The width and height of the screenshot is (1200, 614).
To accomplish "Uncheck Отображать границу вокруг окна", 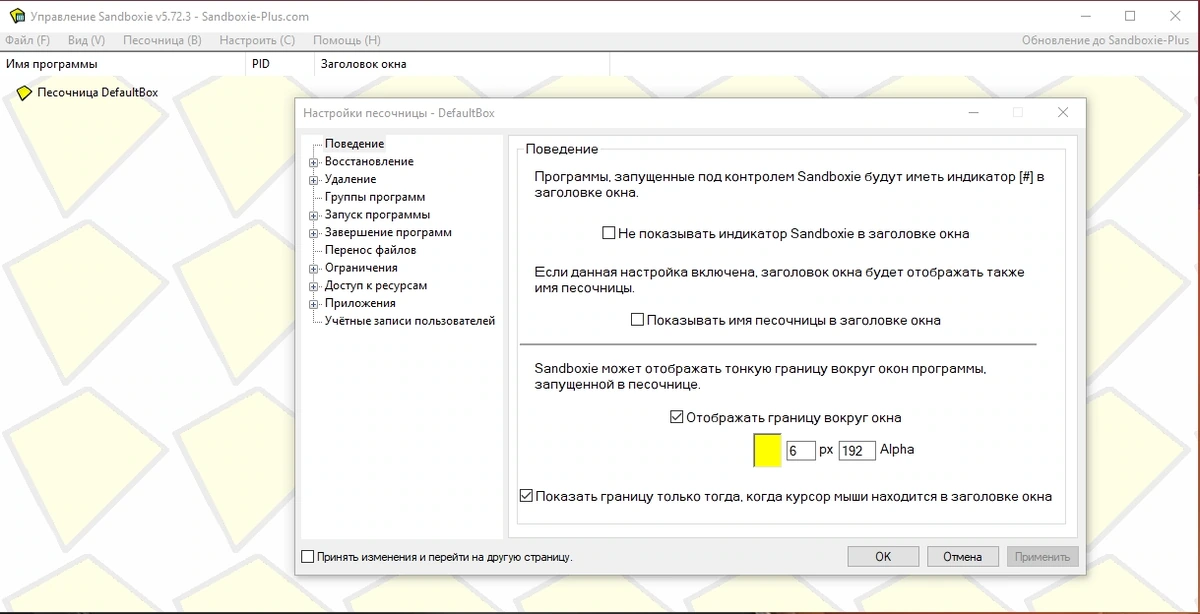I will point(676,417).
